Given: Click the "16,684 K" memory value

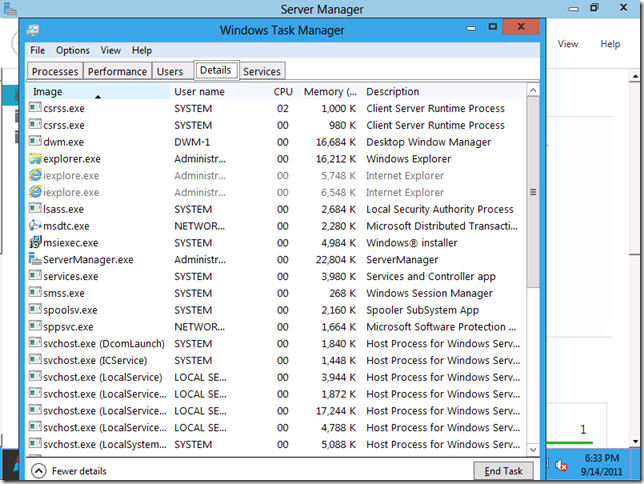Looking at the screenshot, I should [x=336, y=142].
